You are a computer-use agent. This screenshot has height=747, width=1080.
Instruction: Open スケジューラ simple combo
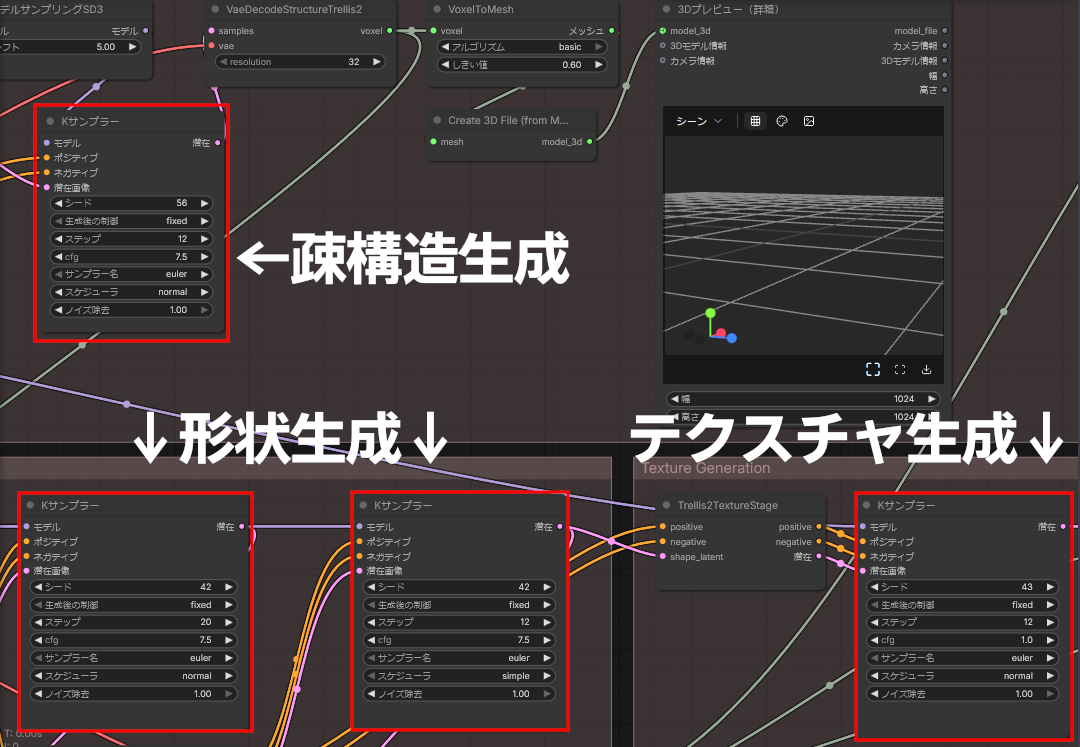[459, 676]
